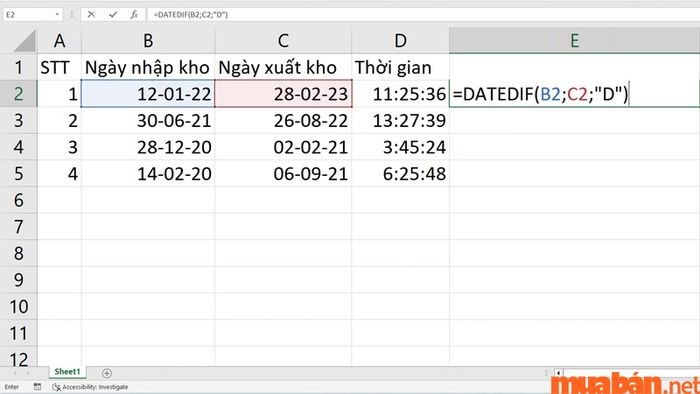
Task: Click STT value 4 in column A
Action: (x=59, y=174)
